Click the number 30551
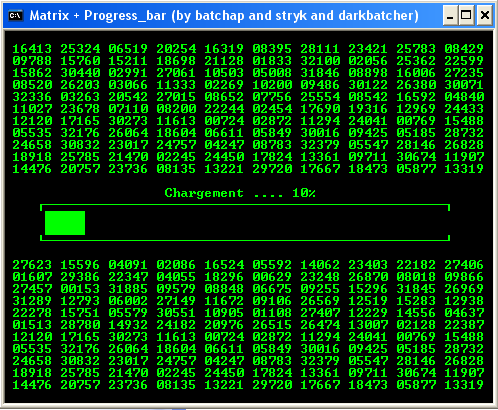Image resolution: width=498 pixels, height=410 pixels. (176, 313)
